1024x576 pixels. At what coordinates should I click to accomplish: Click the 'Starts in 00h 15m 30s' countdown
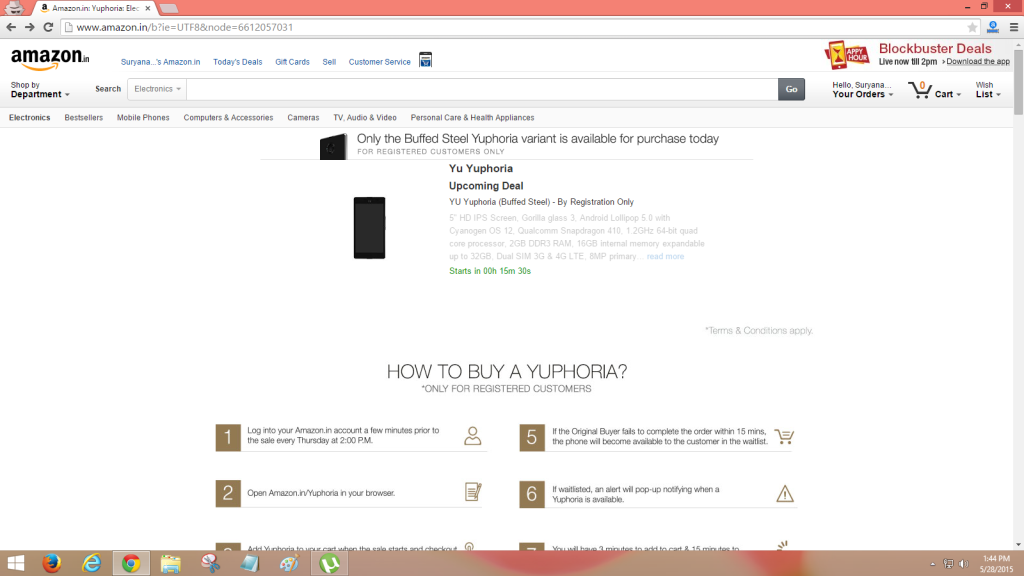pos(490,271)
